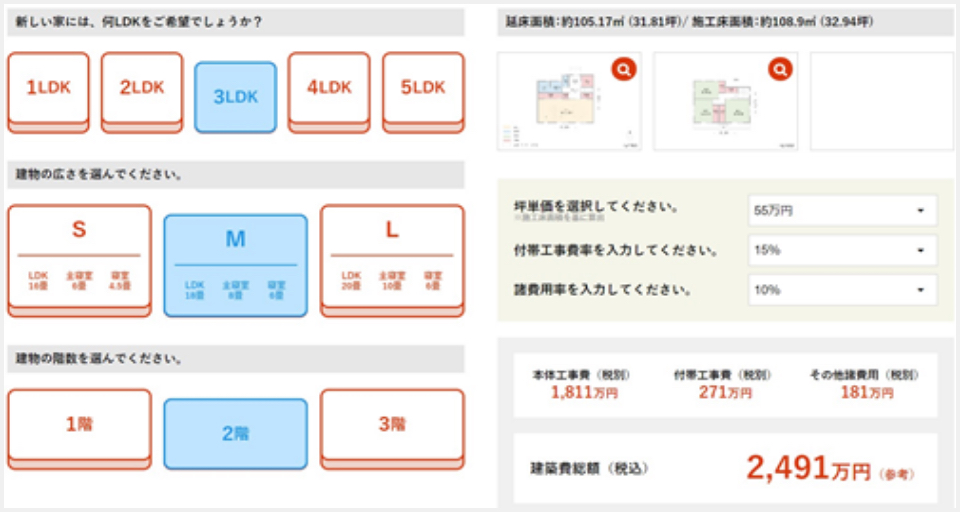The height and width of the screenshot is (512, 960).
Task: Click magnifier icon on first floor plan
Action: [624, 69]
